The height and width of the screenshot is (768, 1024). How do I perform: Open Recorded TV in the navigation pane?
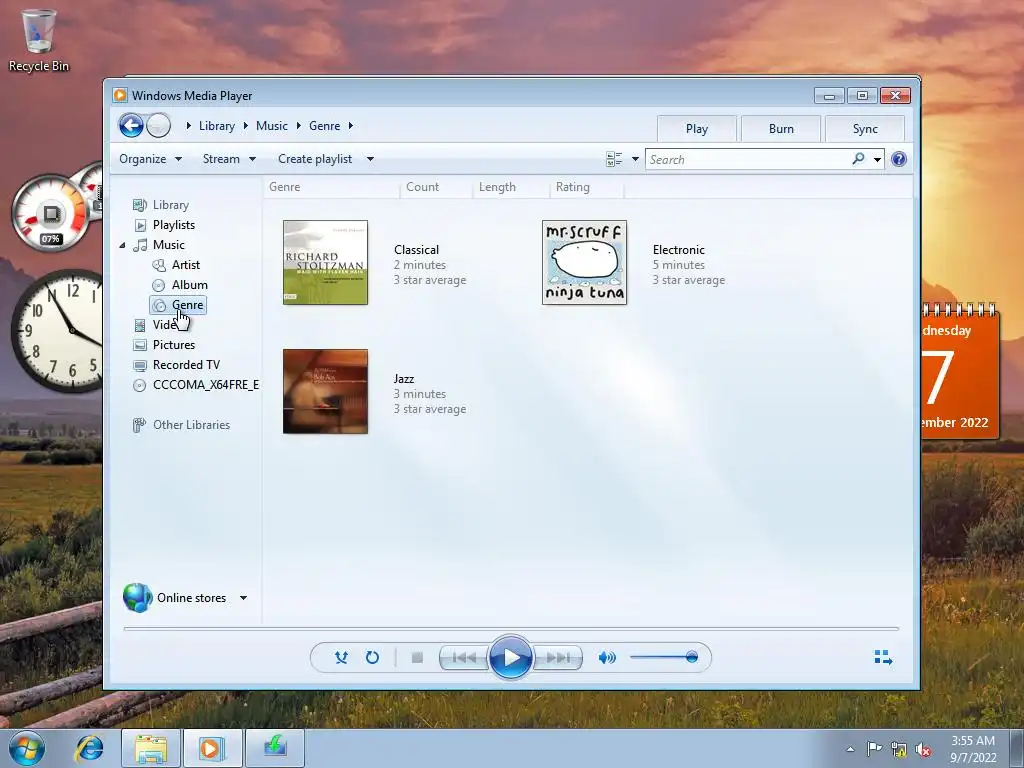[x=186, y=365]
